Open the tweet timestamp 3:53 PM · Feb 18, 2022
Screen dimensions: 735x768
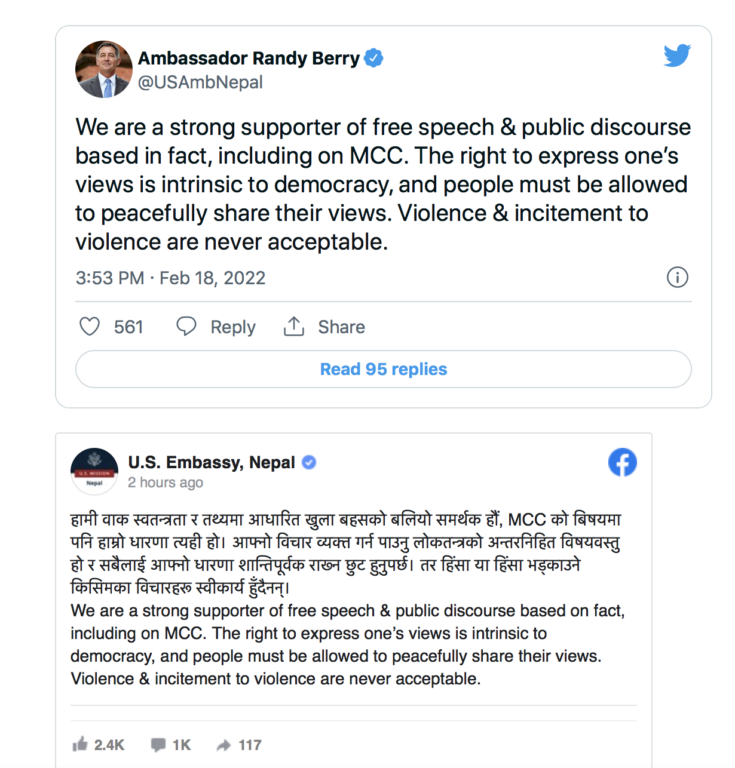[170, 278]
